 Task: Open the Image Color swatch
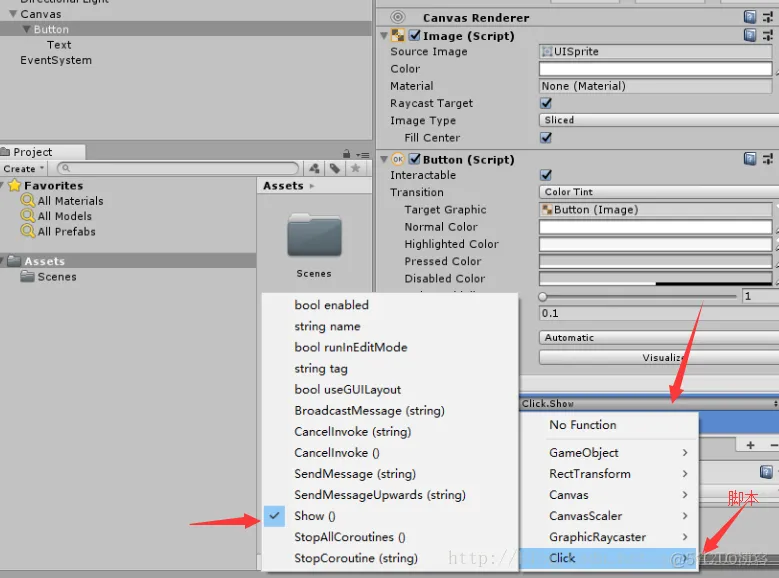pos(655,69)
